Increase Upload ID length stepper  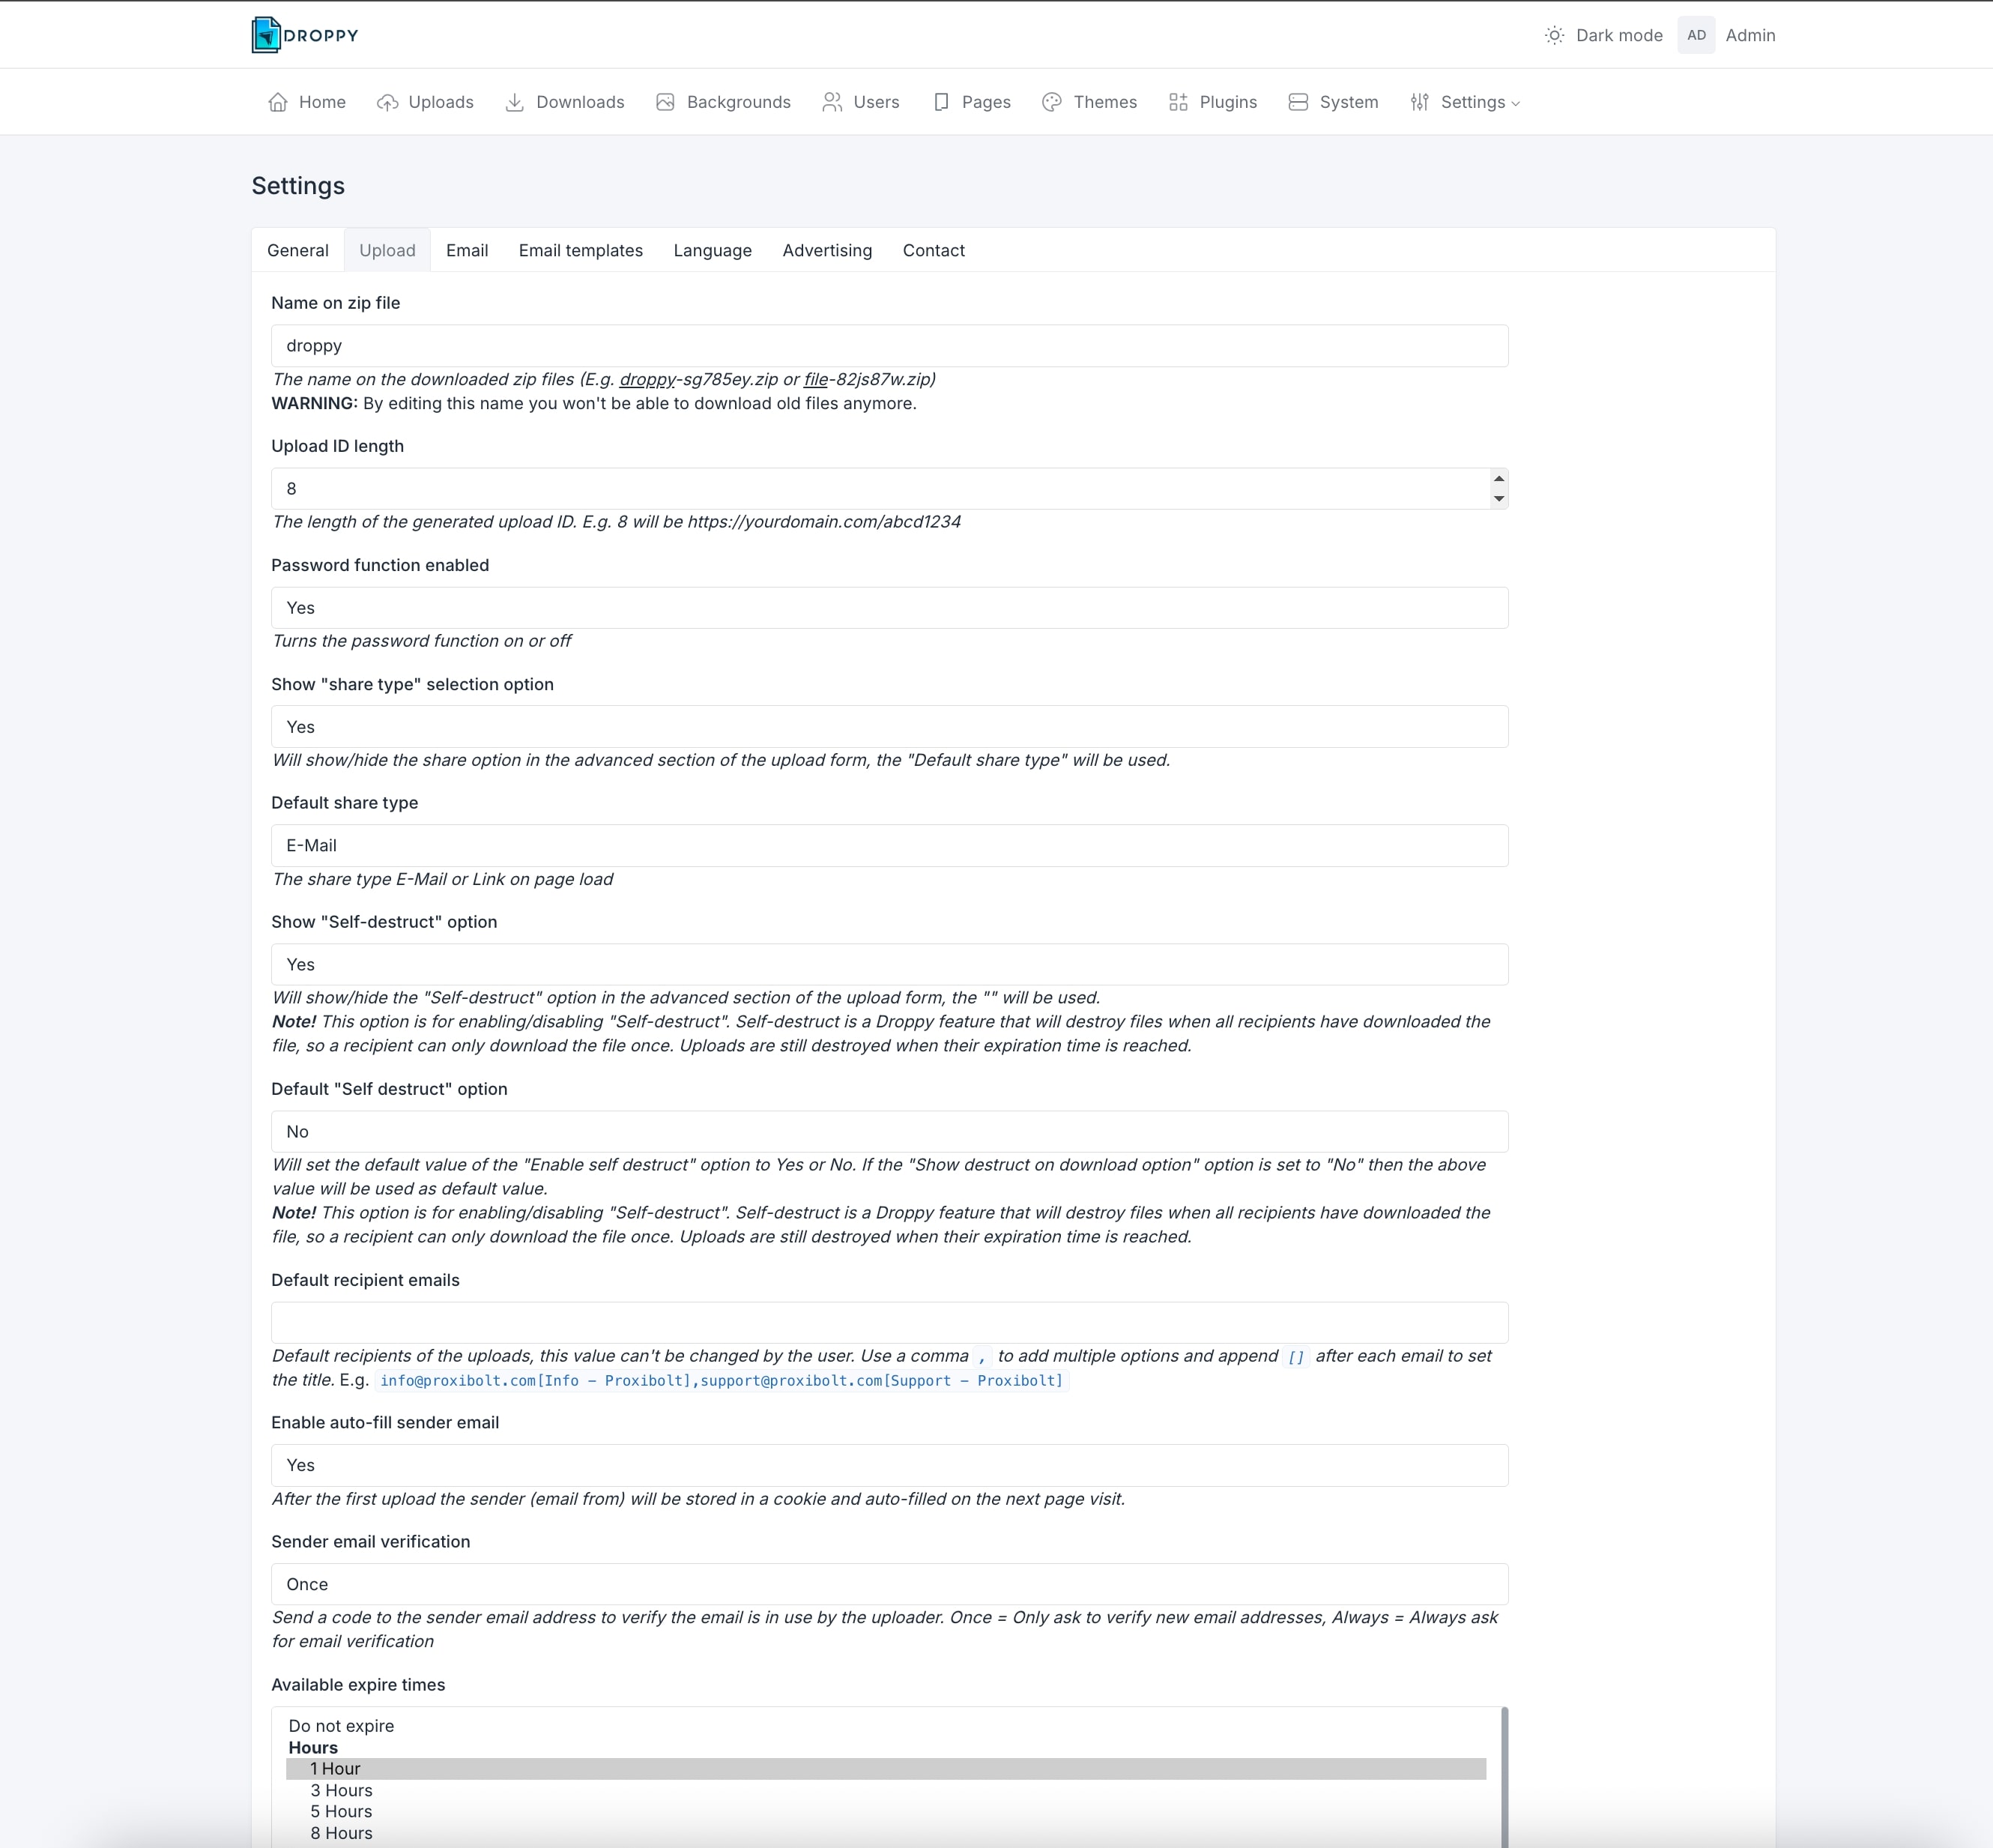pos(1498,479)
